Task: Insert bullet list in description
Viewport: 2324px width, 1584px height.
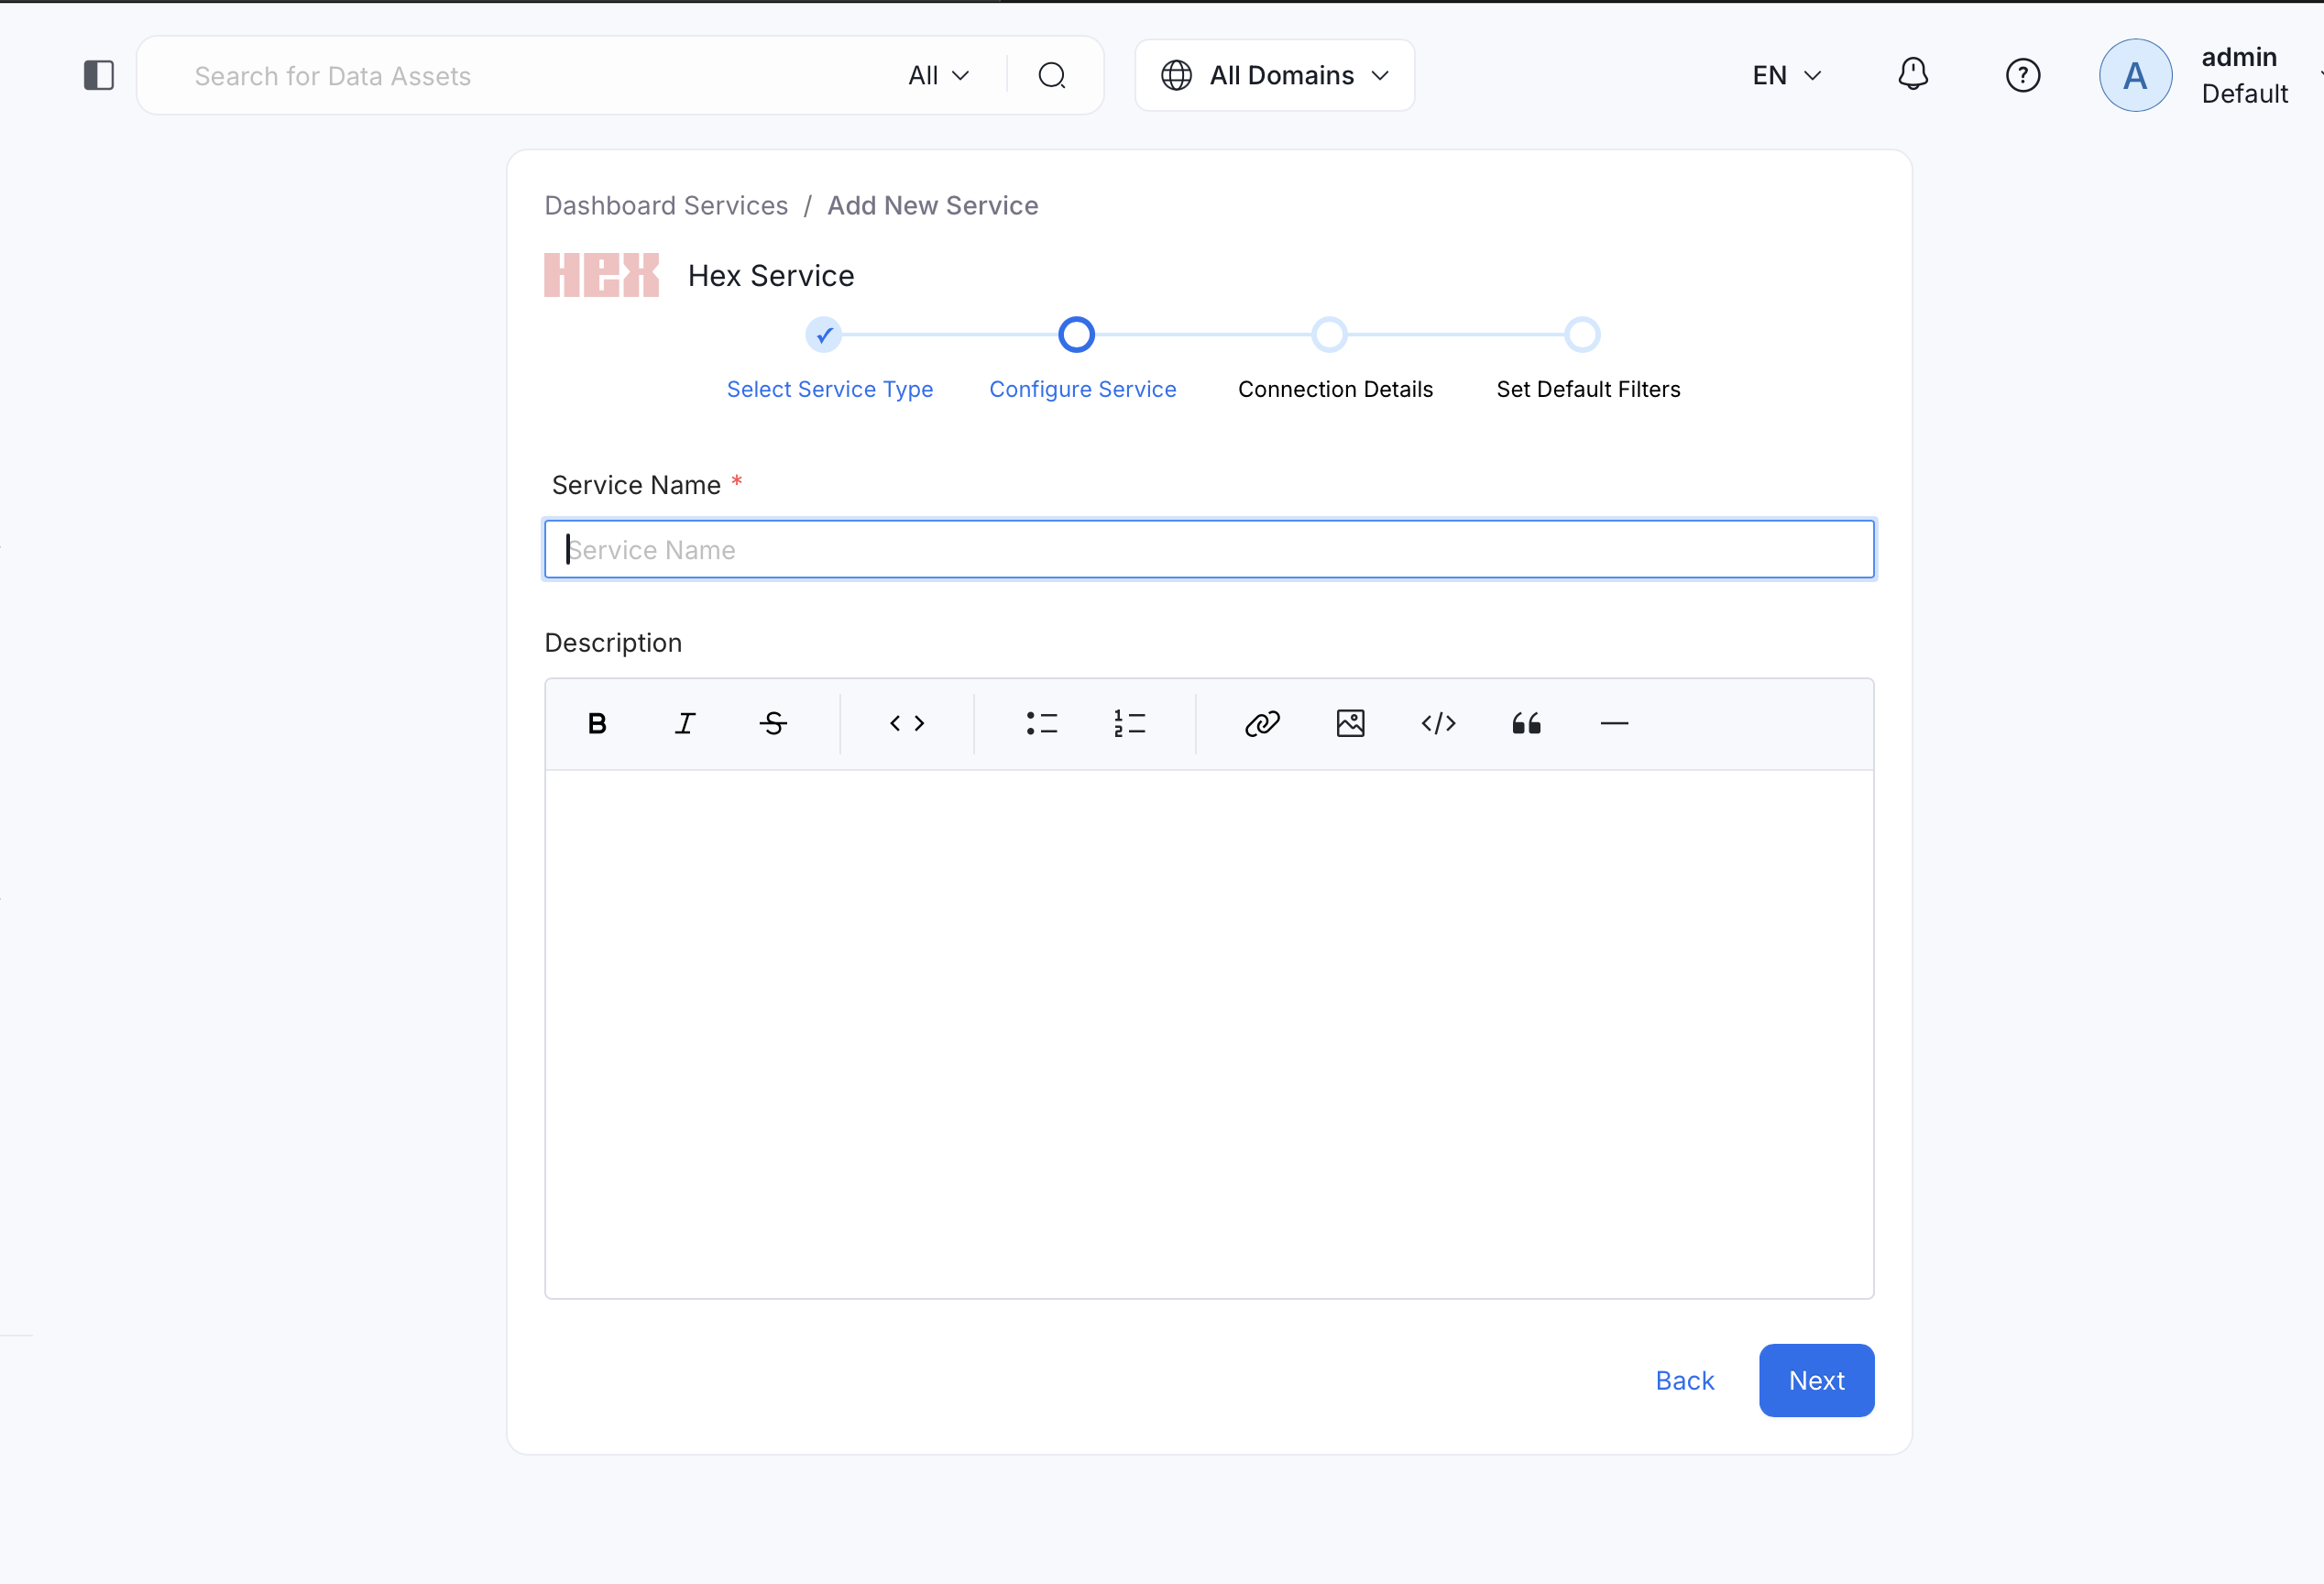Action: [1041, 723]
